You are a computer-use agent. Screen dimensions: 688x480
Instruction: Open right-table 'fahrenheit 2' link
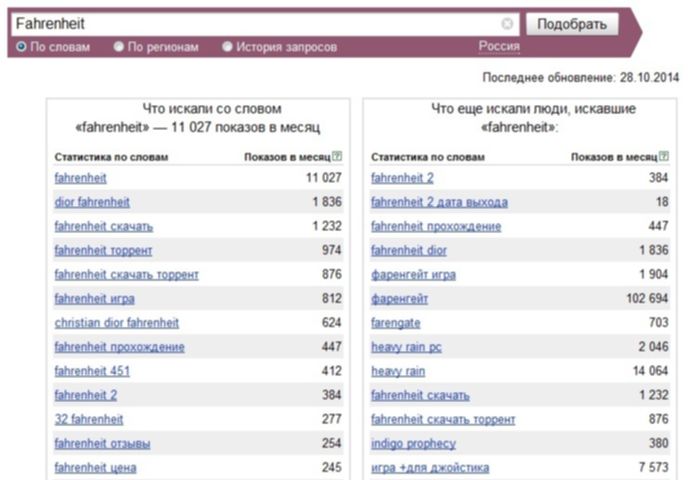(402, 178)
